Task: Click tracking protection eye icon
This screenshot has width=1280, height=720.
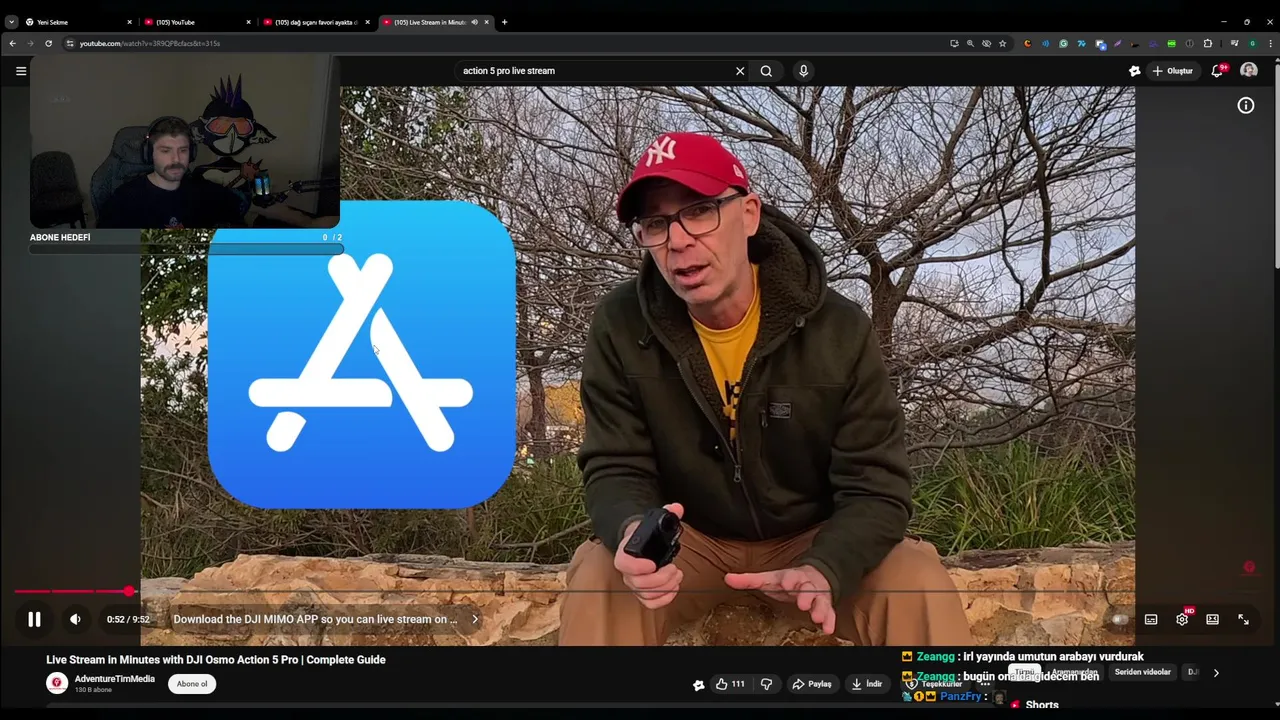Action: pyautogui.click(x=986, y=43)
